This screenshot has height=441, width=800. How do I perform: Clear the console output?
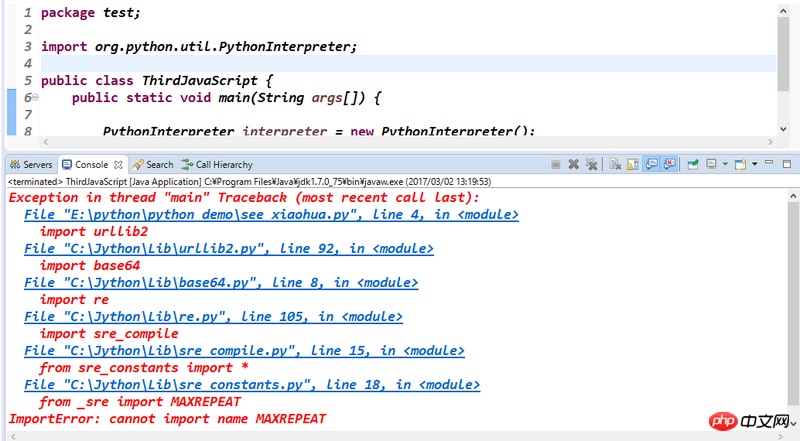(x=615, y=164)
